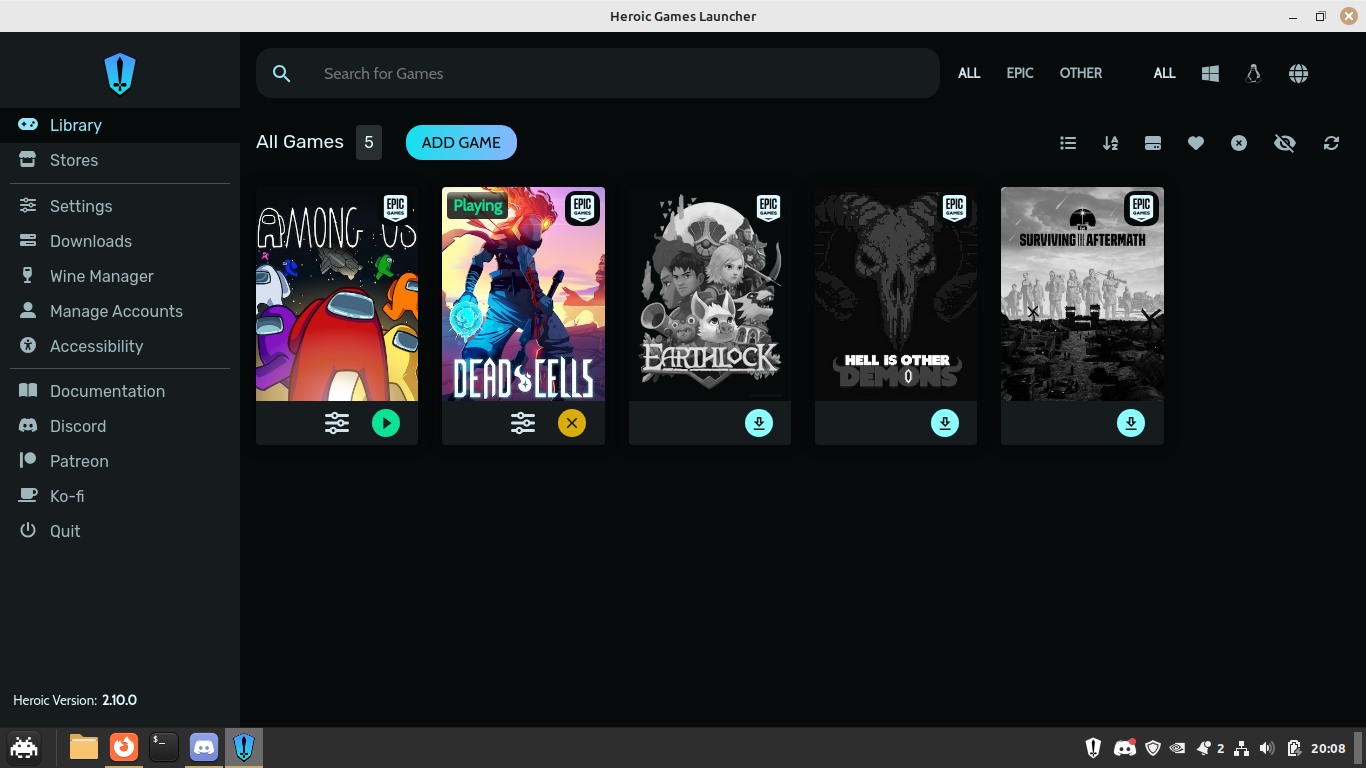Launch Among Us with the play button

[386, 423]
